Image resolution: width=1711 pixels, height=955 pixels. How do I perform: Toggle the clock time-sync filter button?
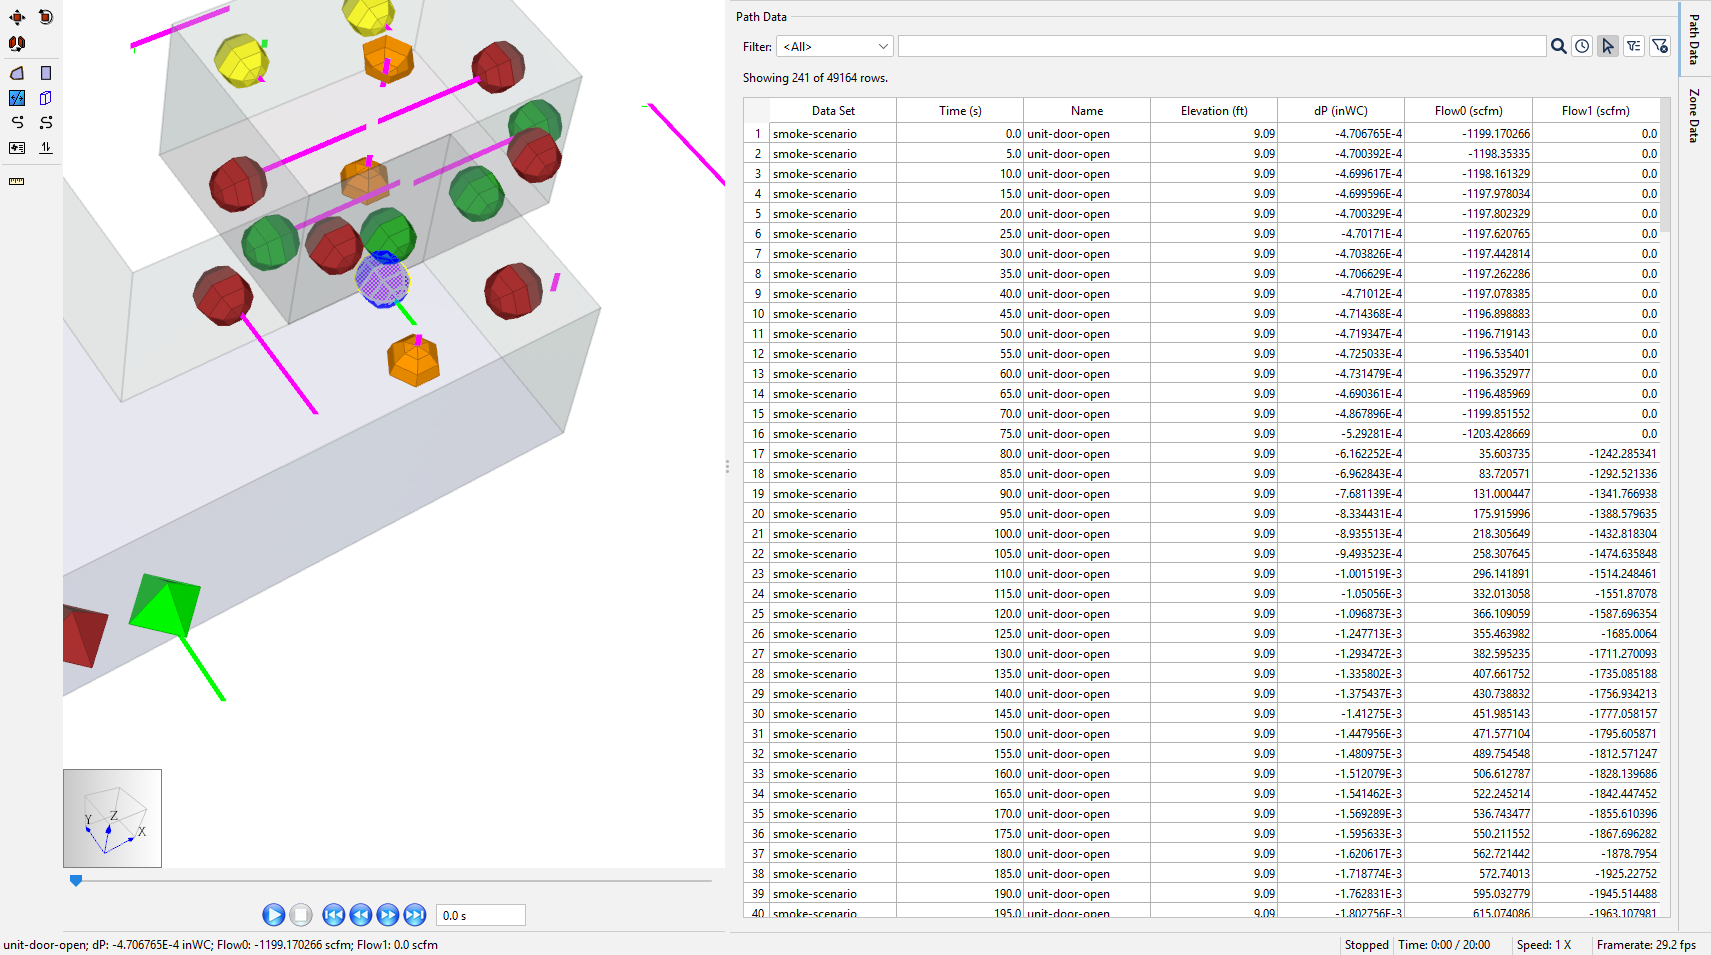point(1582,47)
